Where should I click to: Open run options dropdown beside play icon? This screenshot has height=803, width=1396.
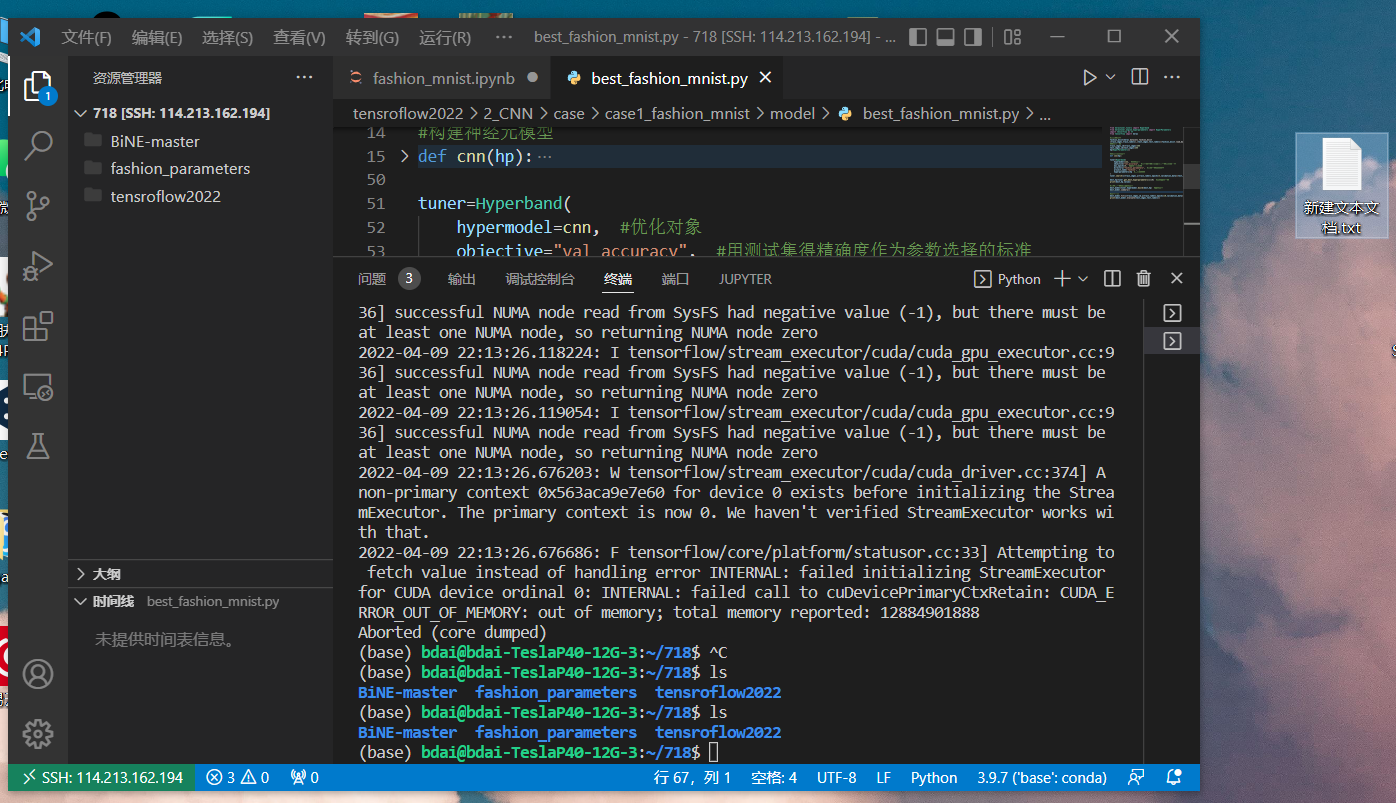[1110, 77]
